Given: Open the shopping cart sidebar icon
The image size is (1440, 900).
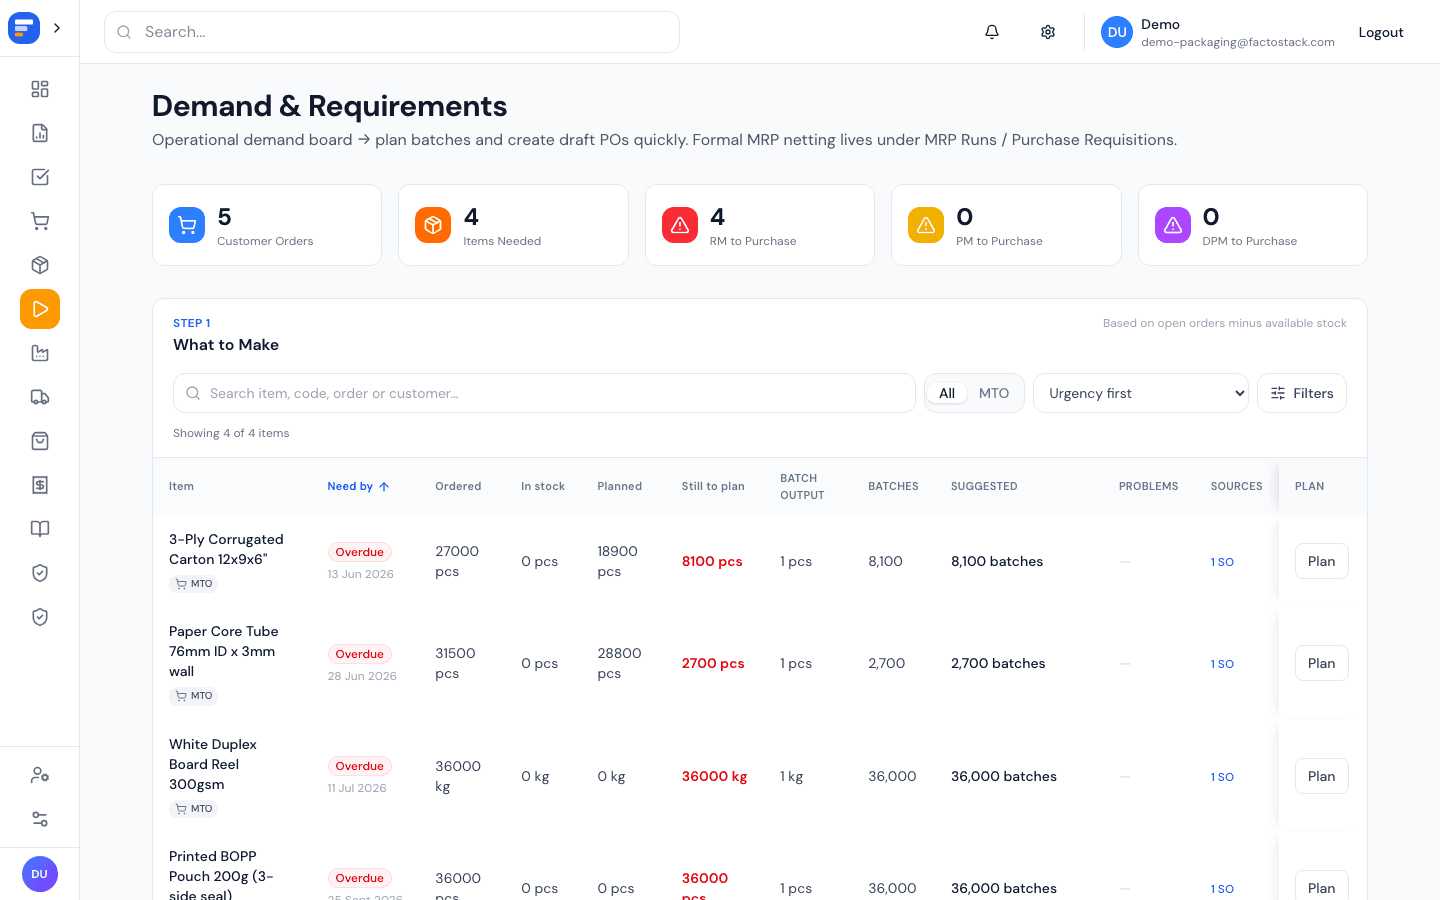Looking at the screenshot, I should click(40, 221).
